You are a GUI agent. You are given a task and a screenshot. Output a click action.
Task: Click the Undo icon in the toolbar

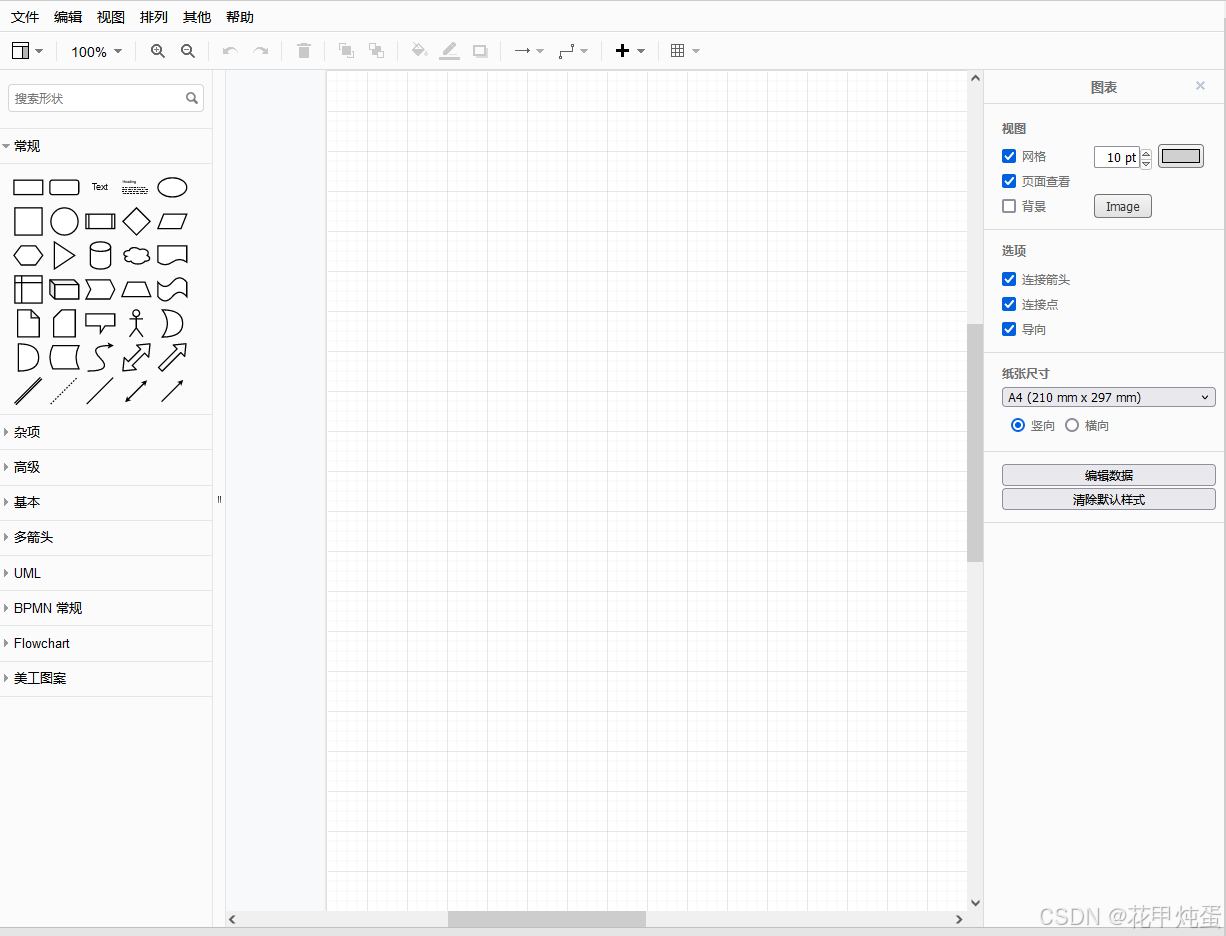click(230, 50)
